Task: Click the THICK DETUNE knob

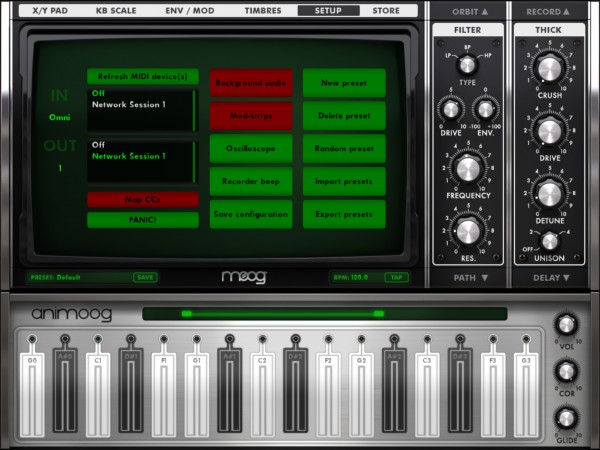Action: [549, 194]
